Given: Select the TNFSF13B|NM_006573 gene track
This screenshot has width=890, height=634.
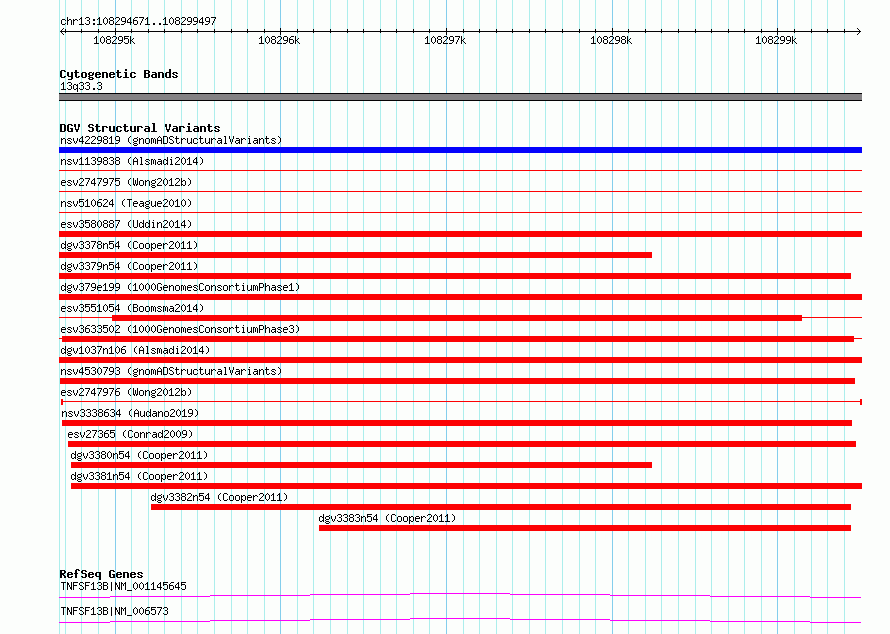Looking at the screenshot, I should tap(460, 620).
